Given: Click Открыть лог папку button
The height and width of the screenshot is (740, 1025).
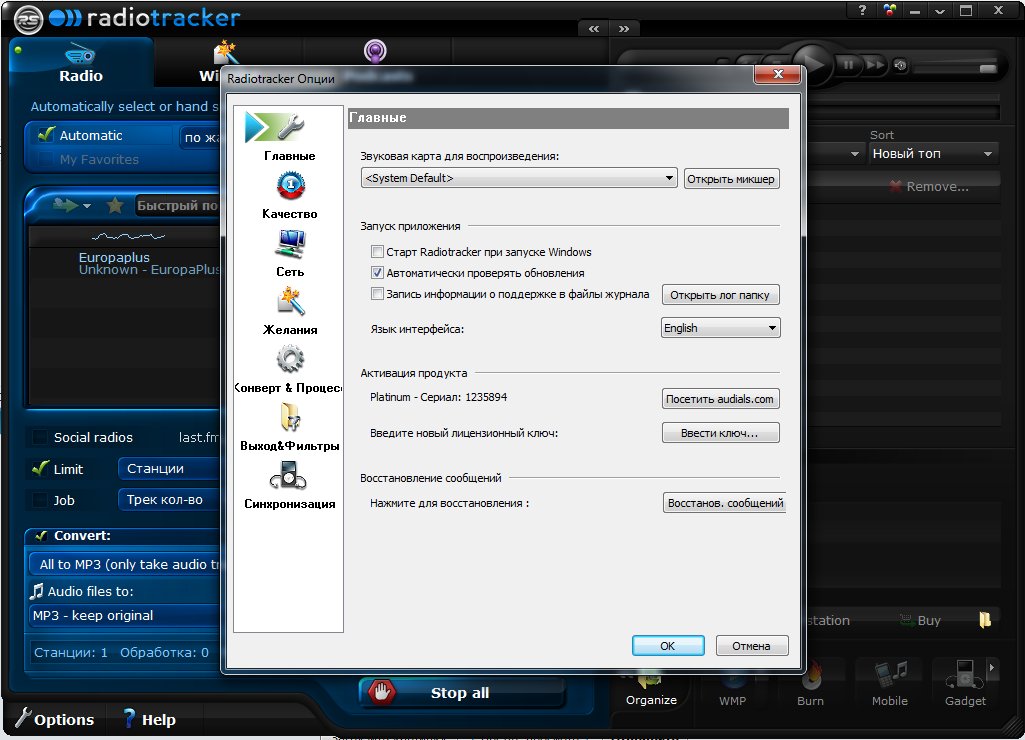Looking at the screenshot, I should (x=720, y=295).
